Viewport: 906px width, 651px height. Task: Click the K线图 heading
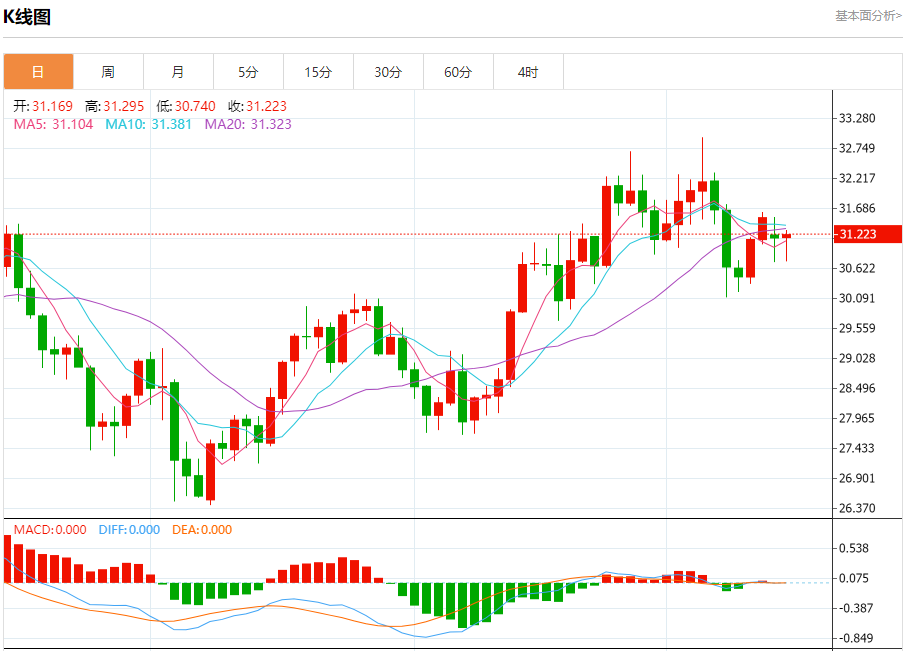(27, 17)
